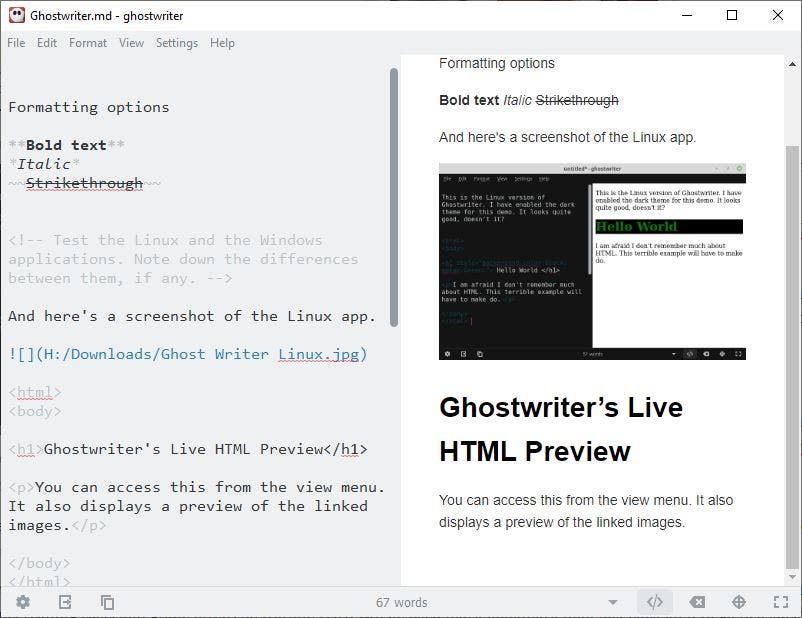Toggle Hemingway mode backspace icon
Image resolution: width=802 pixels, height=618 pixels.
tap(697, 602)
